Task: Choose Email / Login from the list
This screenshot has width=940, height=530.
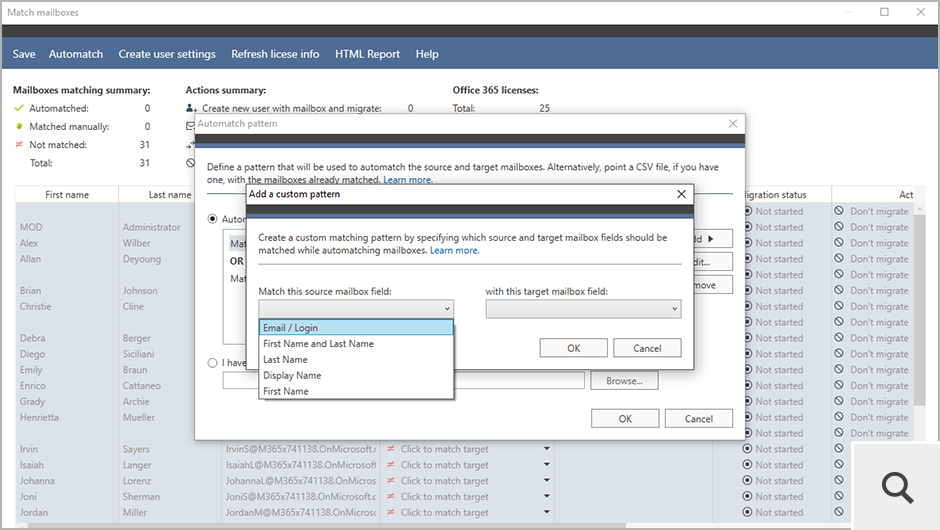Action: tap(356, 327)
